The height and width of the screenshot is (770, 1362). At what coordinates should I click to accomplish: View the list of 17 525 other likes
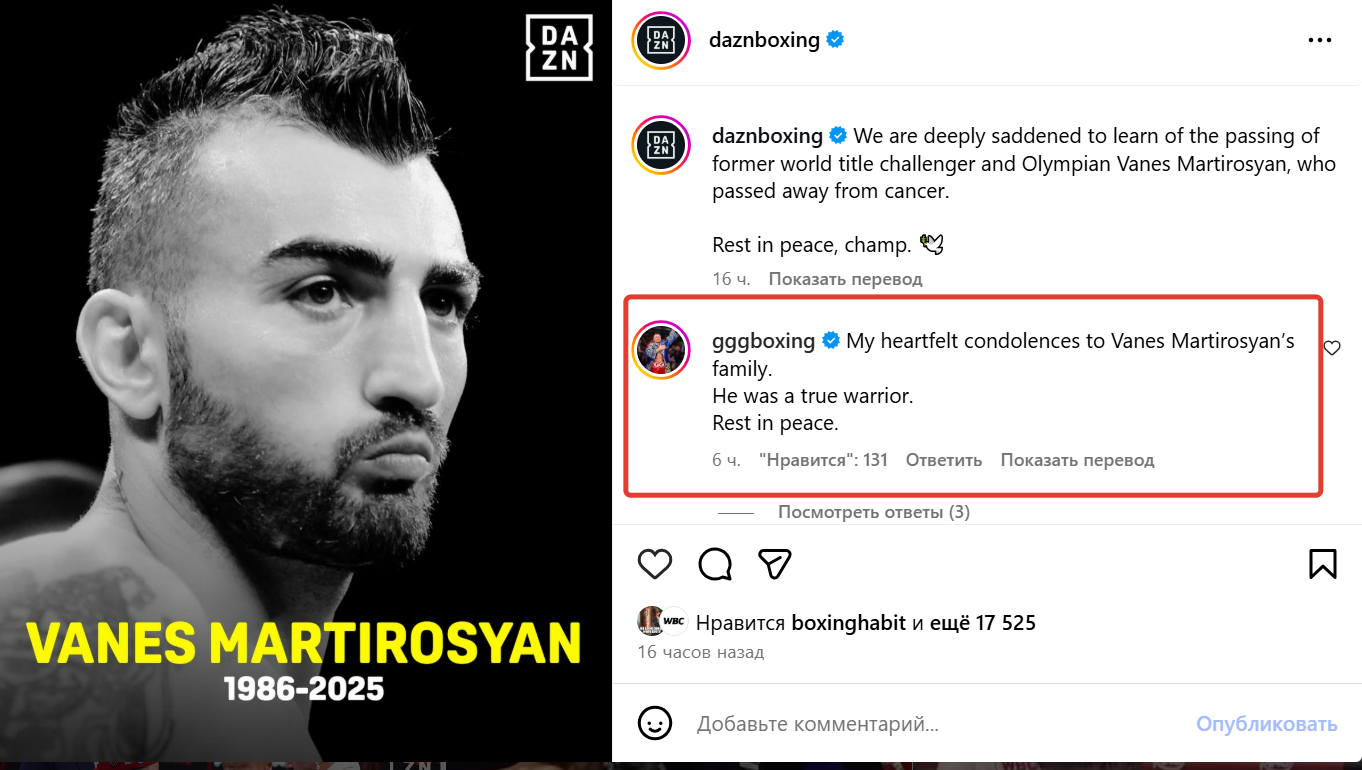[983, 623]
